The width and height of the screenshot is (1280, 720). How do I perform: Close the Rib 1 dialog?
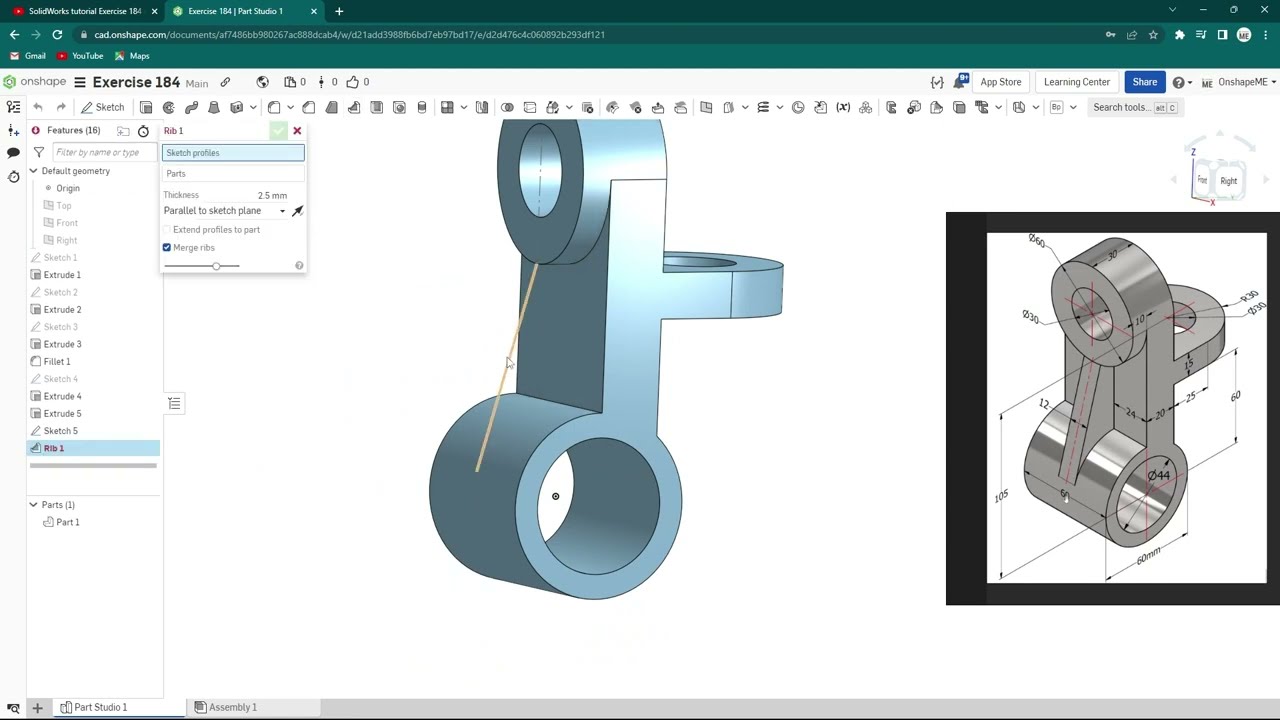pyautogui.click(x=297, y=131)
